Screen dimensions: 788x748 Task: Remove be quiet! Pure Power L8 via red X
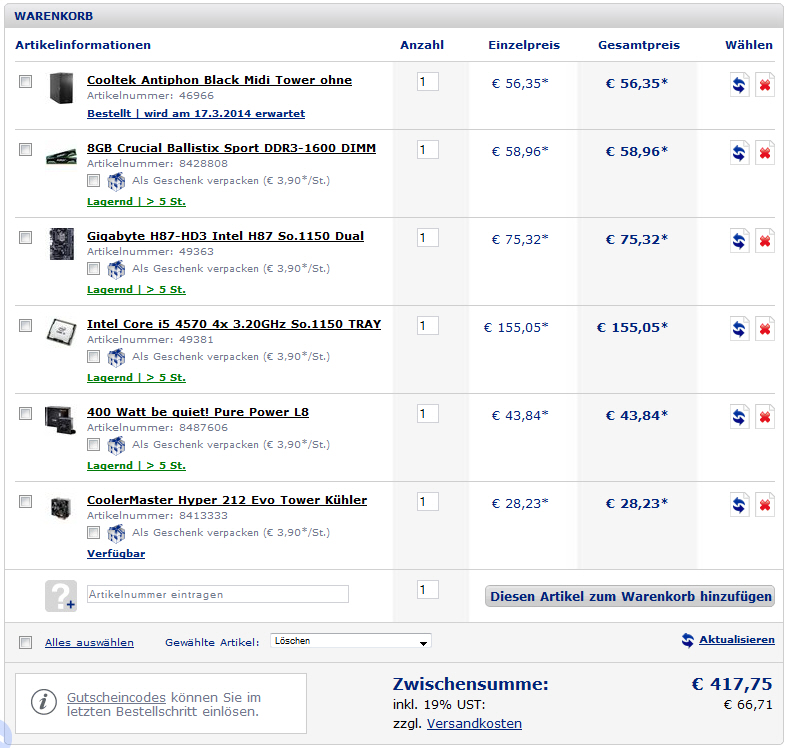tap(764, 416)
